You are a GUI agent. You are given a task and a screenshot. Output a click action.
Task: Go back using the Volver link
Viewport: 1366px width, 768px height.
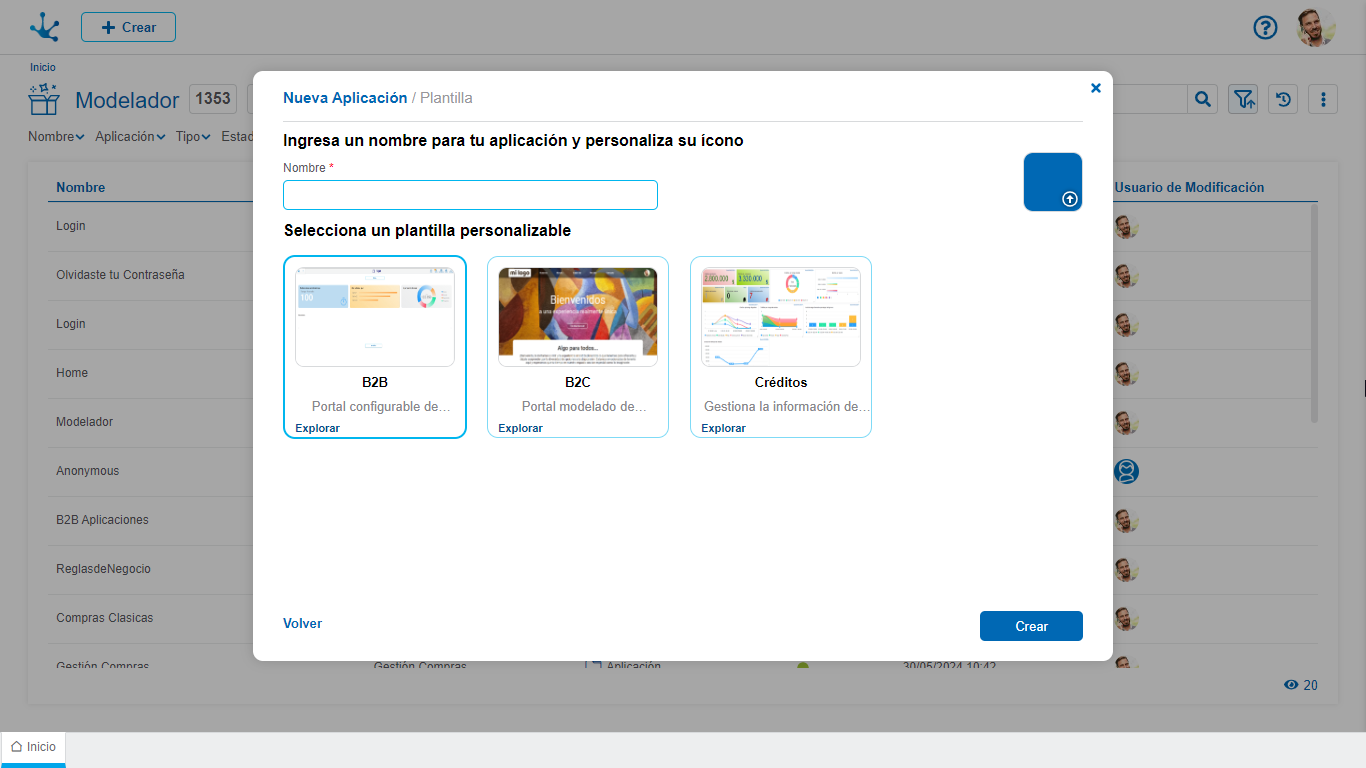[302, 623]
